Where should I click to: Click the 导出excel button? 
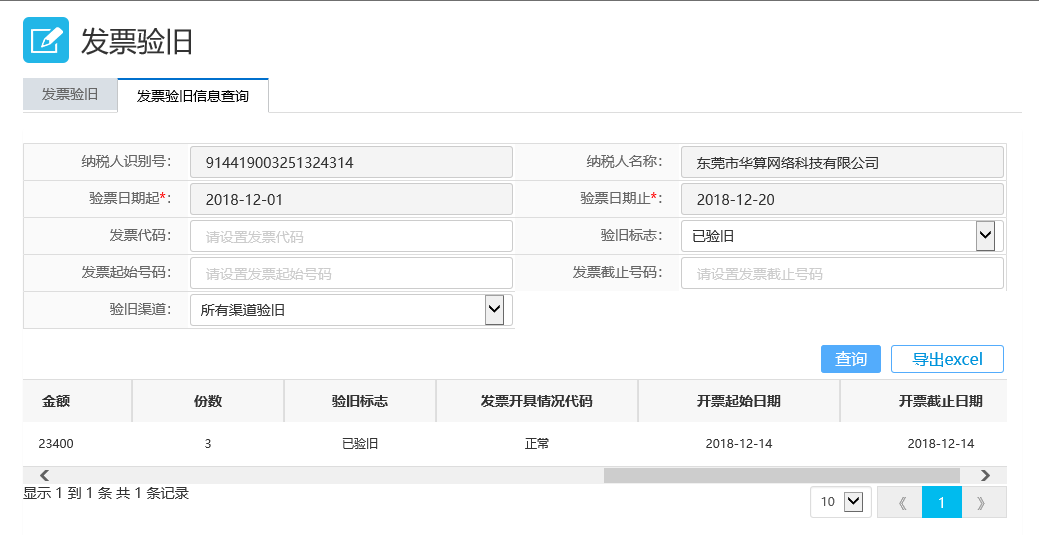pos(947,359)
